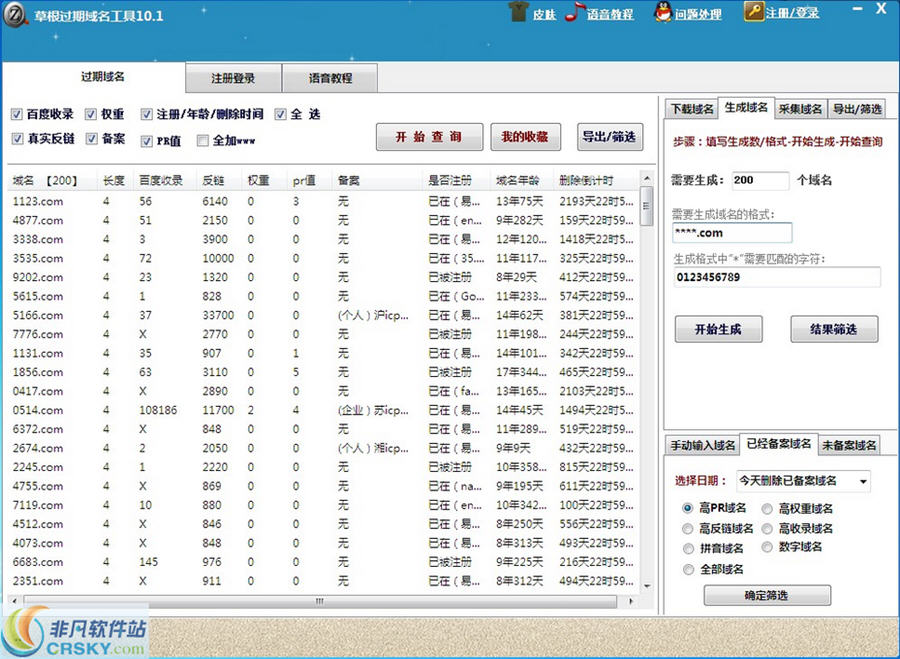Toggle the 备案 checkbox
Viewport: 900px width, 659px height.
click(x=92, y=138)
